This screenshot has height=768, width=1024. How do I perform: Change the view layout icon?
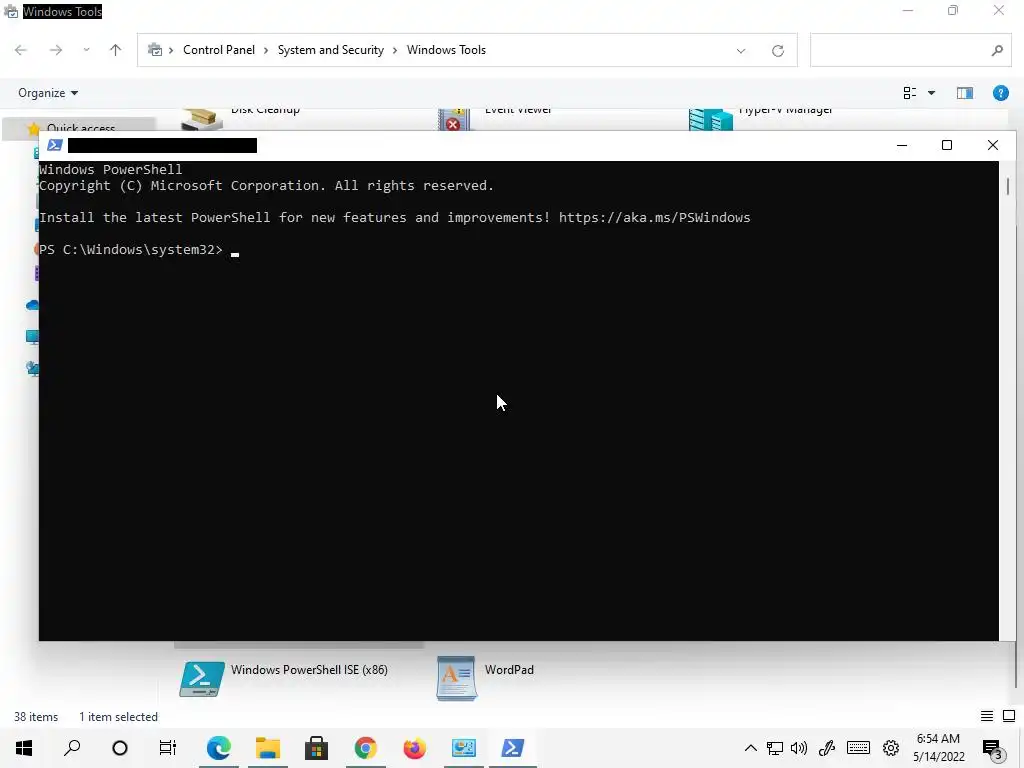(x=910, y=93)
